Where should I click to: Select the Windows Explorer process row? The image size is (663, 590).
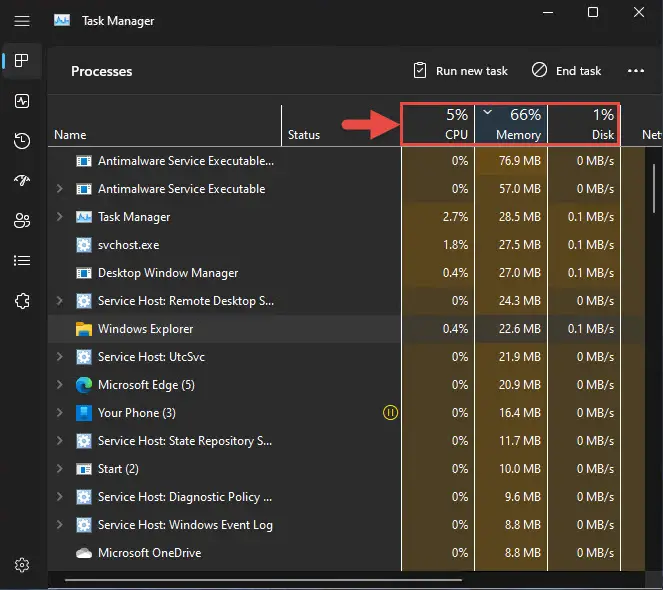click(347, 329)
